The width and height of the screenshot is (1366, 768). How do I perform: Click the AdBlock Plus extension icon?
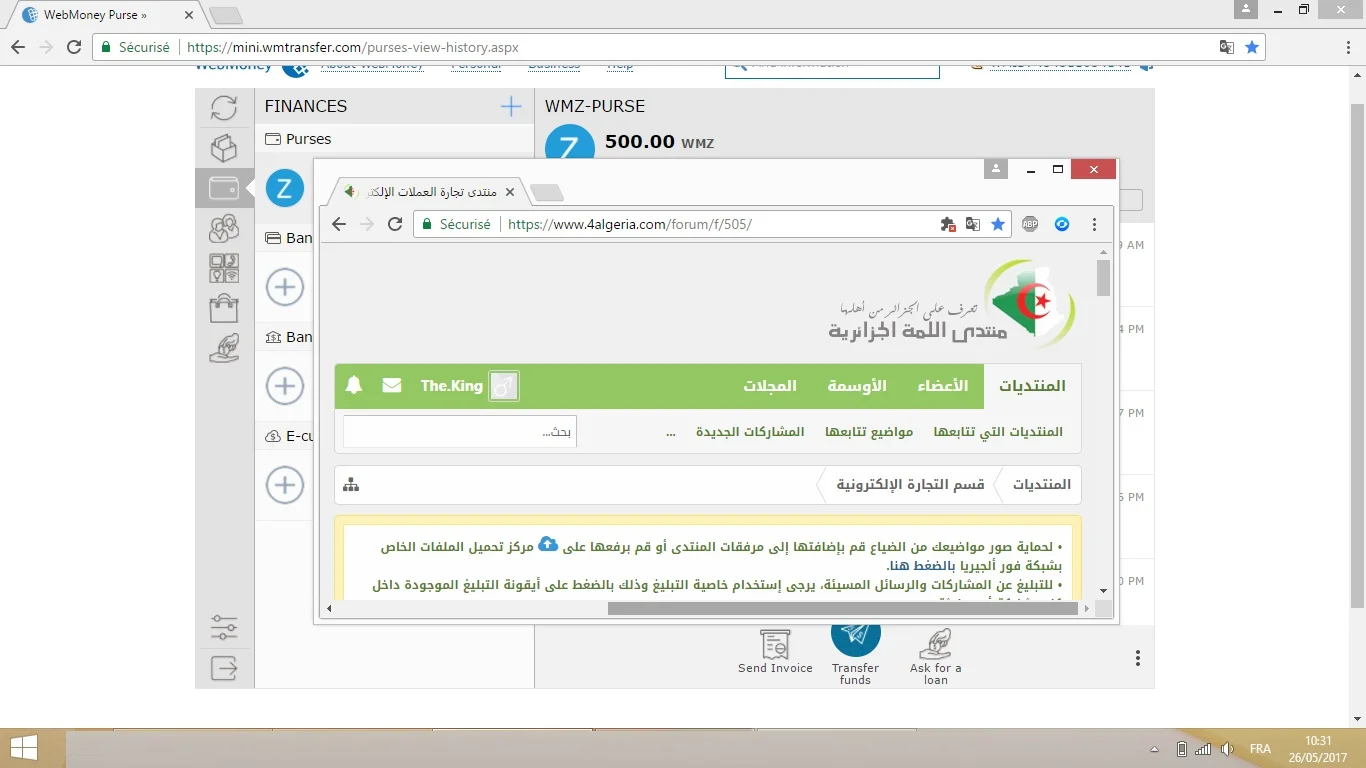[x=1030, y=225]
